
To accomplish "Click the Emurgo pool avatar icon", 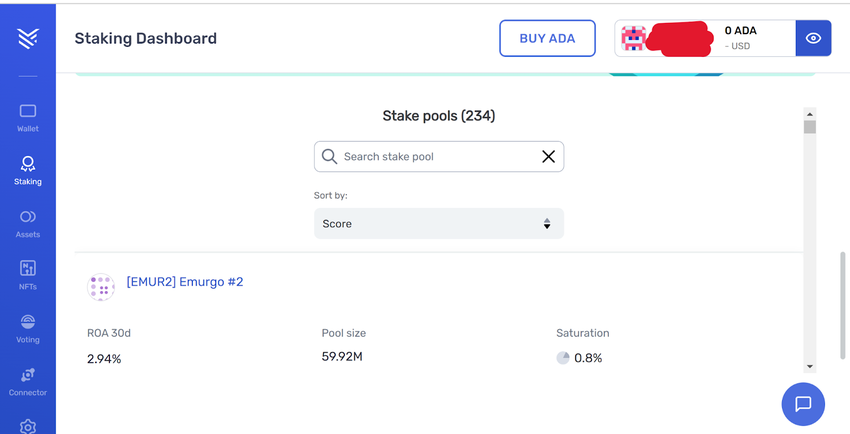I will (101, 287).
